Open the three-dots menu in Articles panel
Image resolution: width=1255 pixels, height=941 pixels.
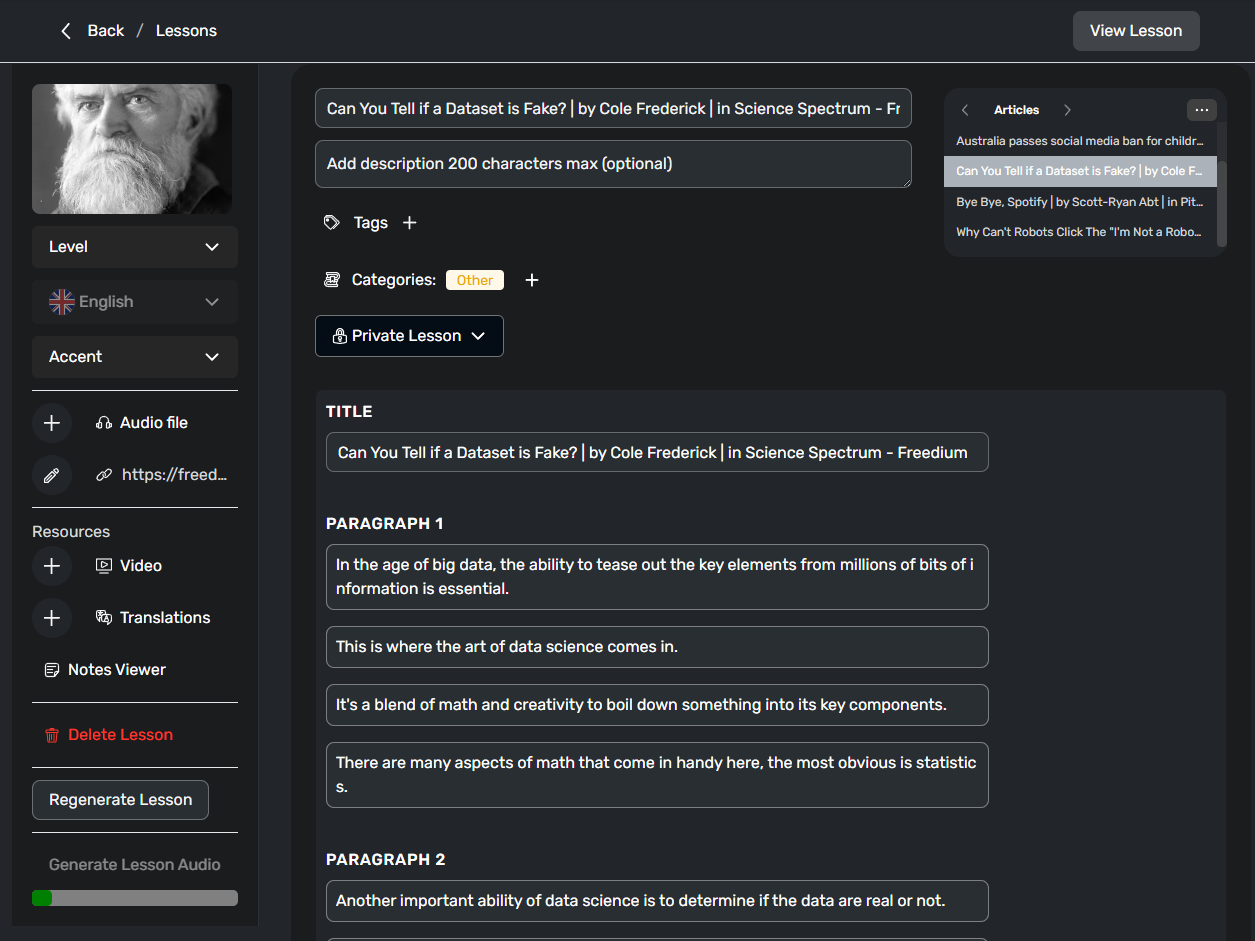pyautogui.click(x=1201, y=110)
